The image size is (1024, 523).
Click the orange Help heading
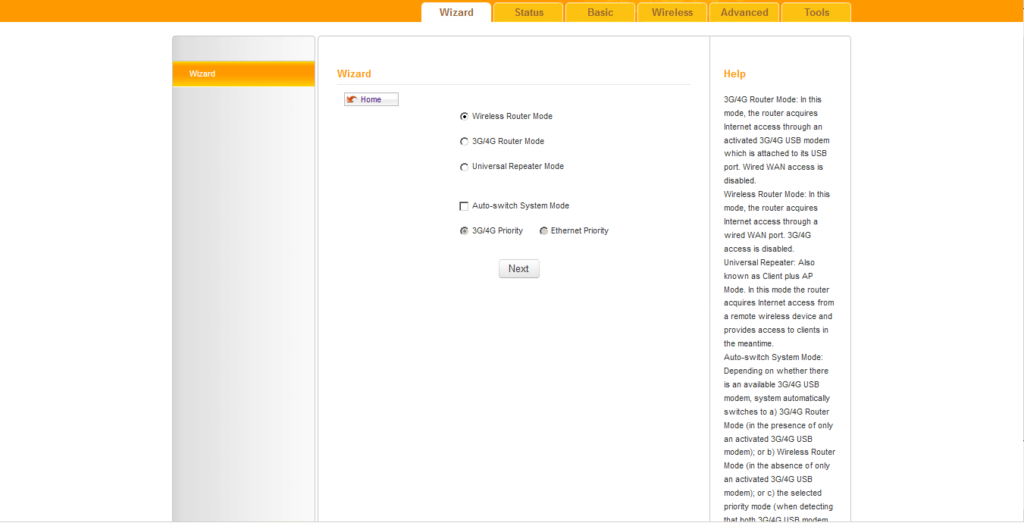[x=734, y=74]
